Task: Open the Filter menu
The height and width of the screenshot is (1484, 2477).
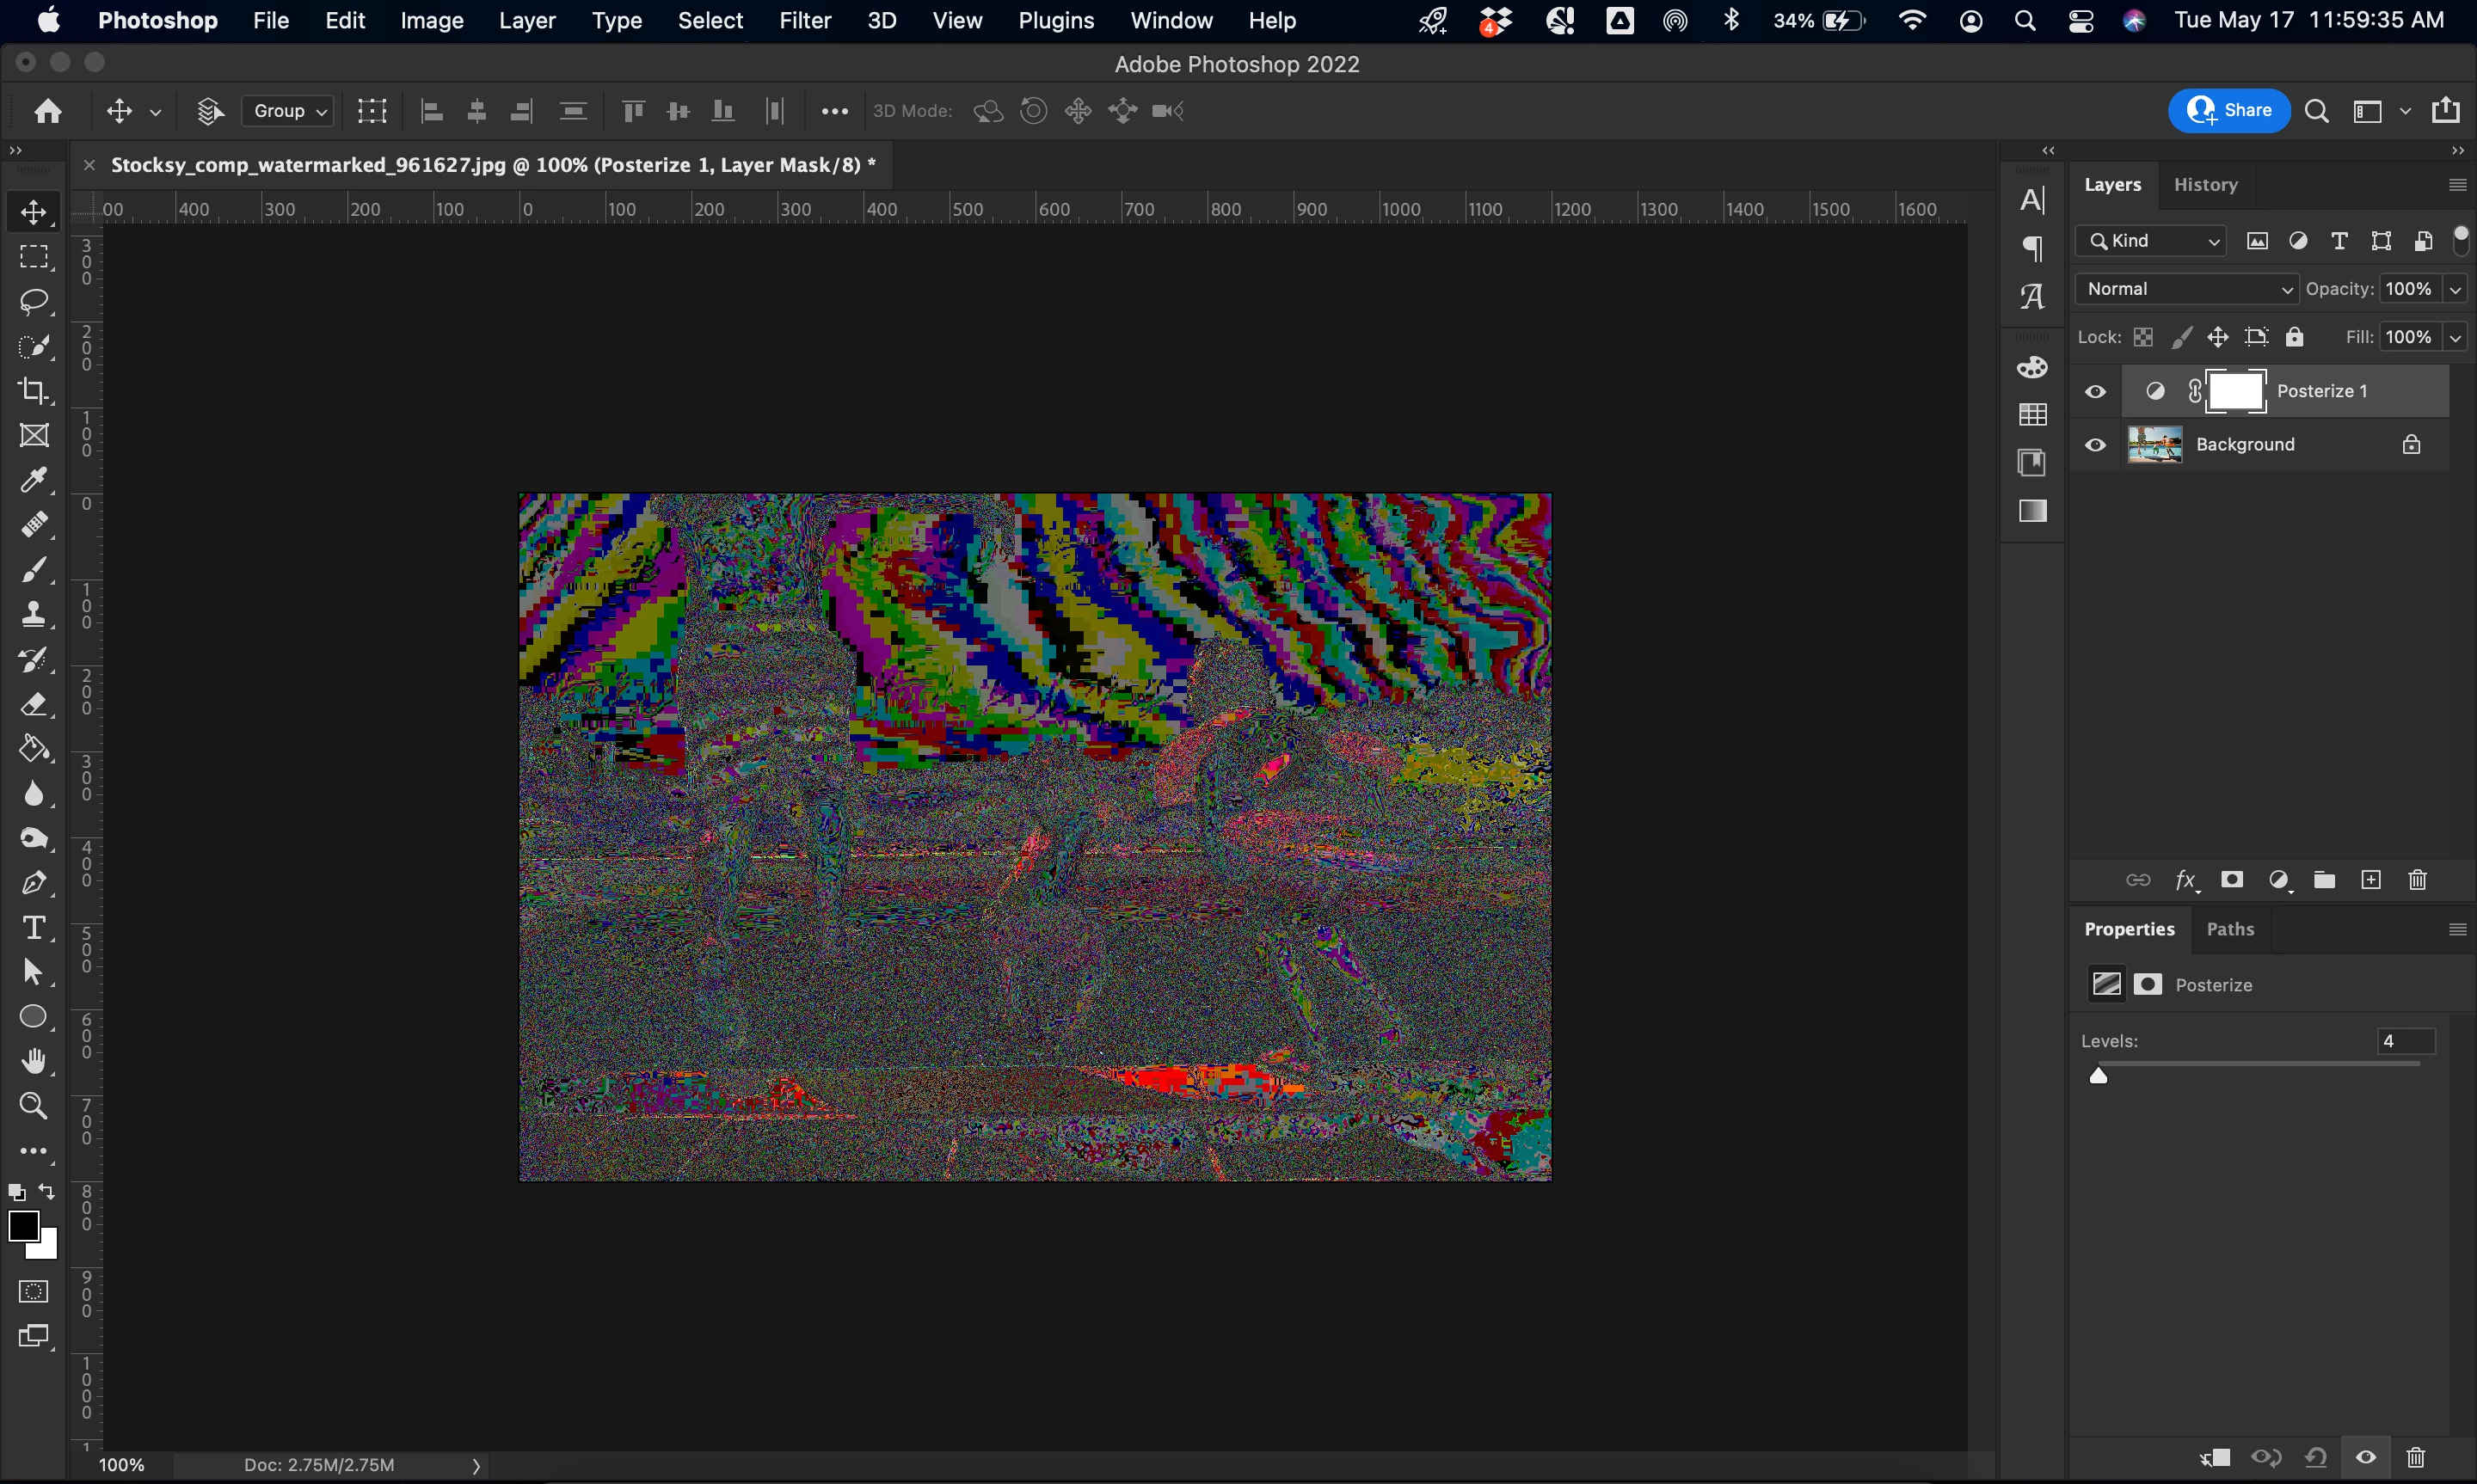Action: (804, 20)
